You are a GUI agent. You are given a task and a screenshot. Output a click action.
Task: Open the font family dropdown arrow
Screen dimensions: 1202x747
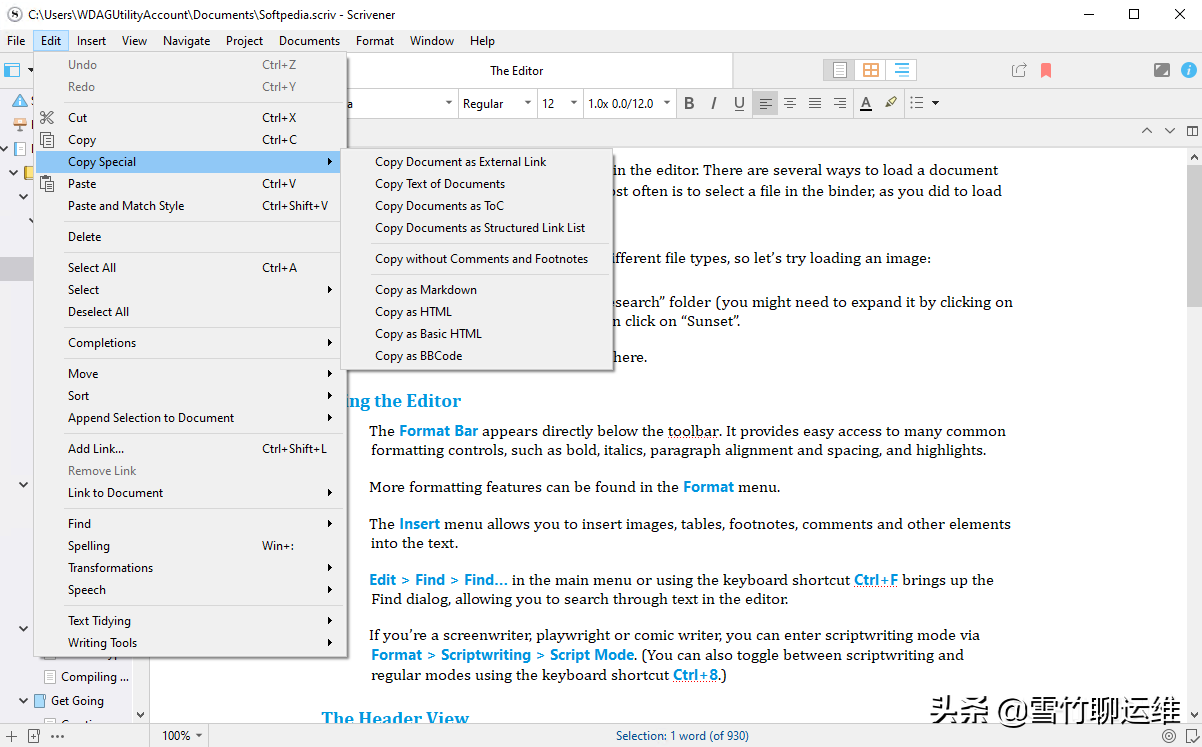click(x=448, y=103)
